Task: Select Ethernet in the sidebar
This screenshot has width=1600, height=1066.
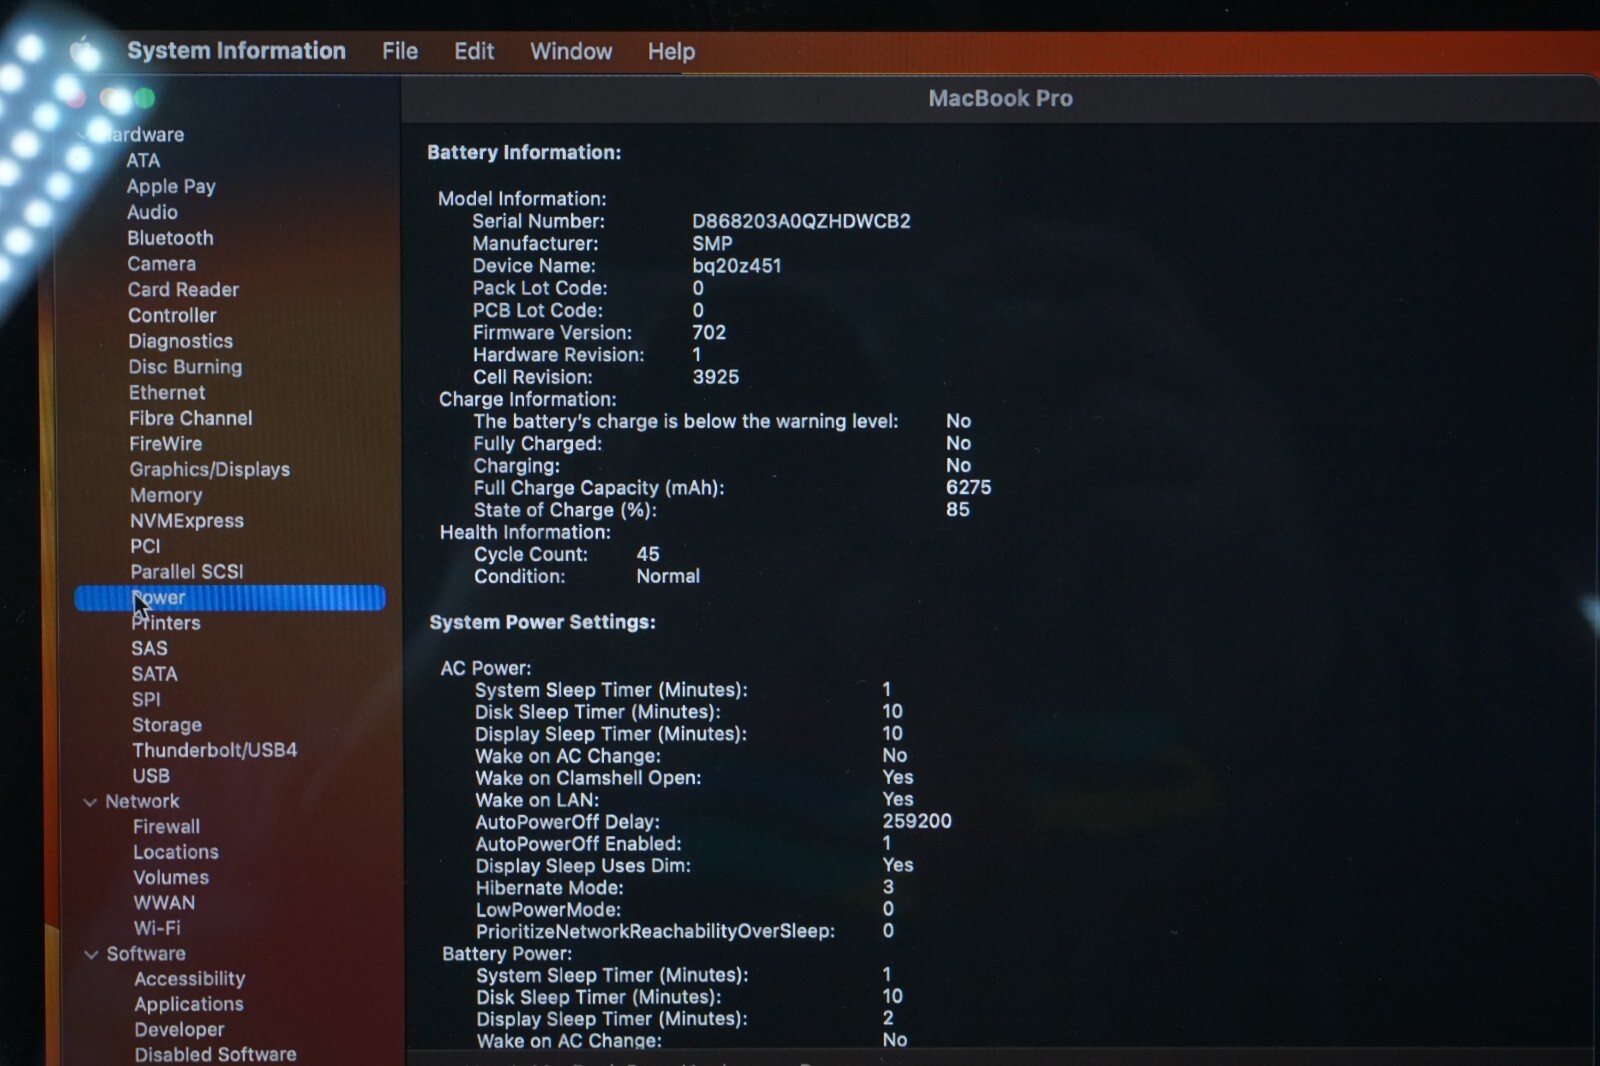Action: [x=167, y=393]
